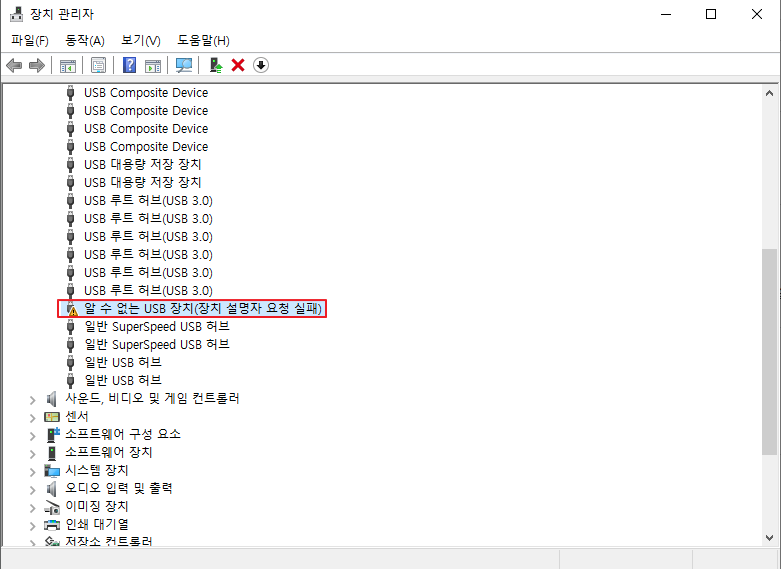The width and height of the screenshot is (781, 569).
Task: Expand the 센서 node
Action: (33, 418)
